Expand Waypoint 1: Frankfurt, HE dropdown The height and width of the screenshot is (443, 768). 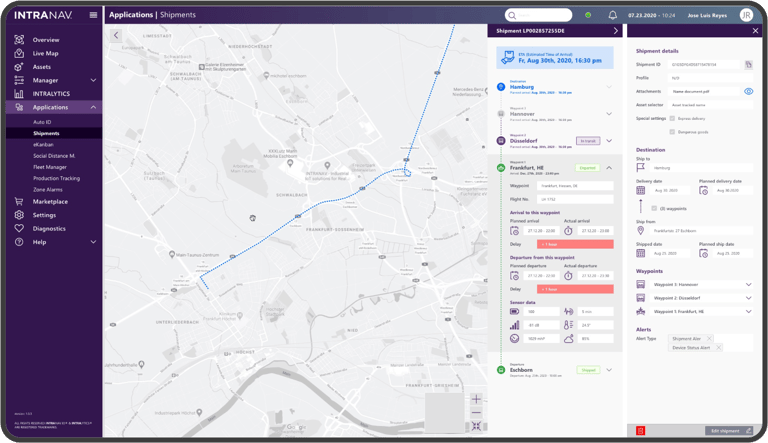click(x=748, y=311)
